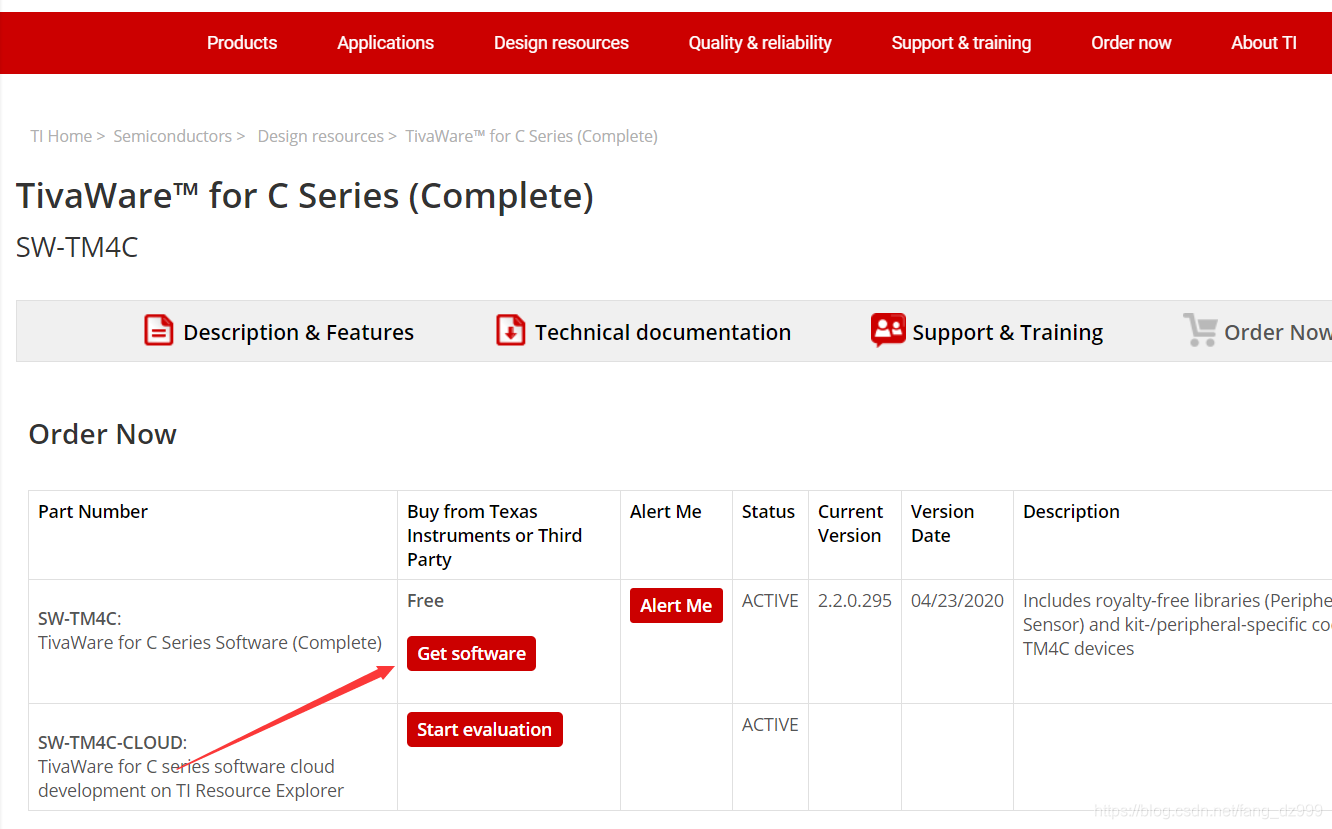
Task: Click TivaWare for C Series Software (Complete) text
Action: pos(210,643)
